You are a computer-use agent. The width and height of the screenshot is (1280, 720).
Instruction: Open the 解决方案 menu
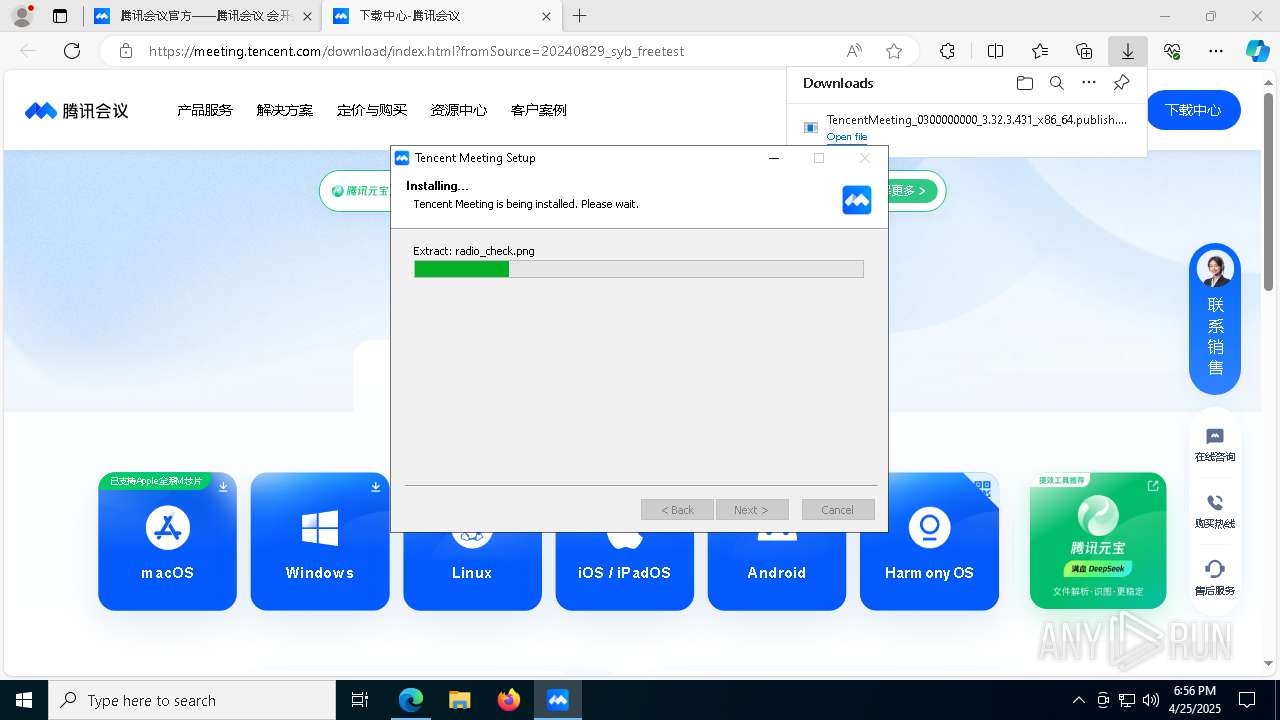tap(285, 110)
